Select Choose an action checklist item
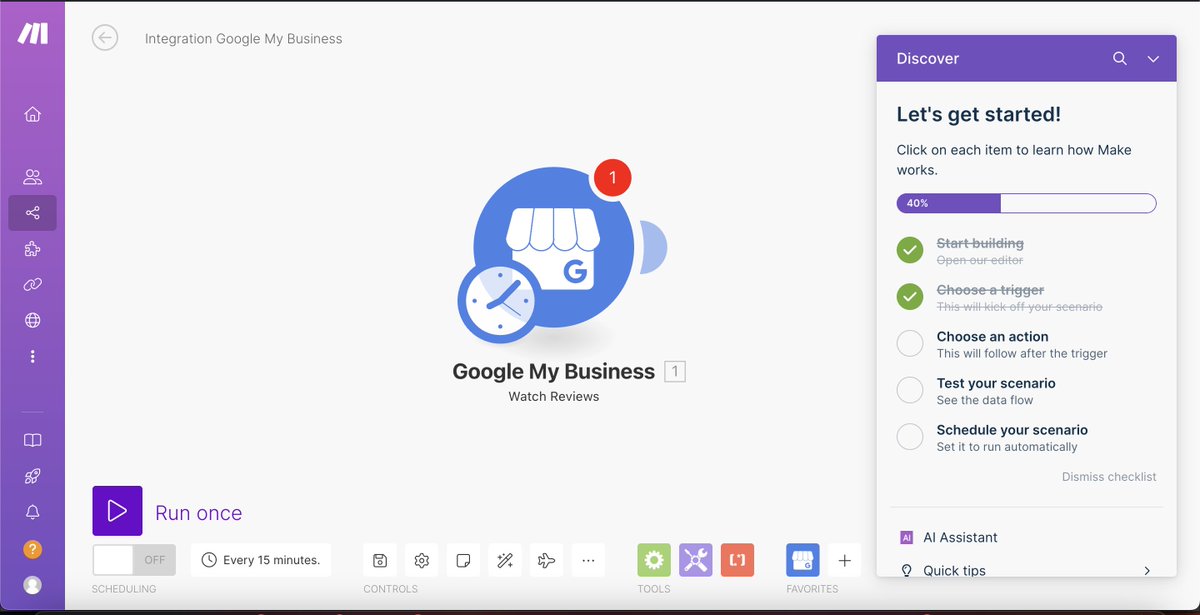 point(1026,344)
